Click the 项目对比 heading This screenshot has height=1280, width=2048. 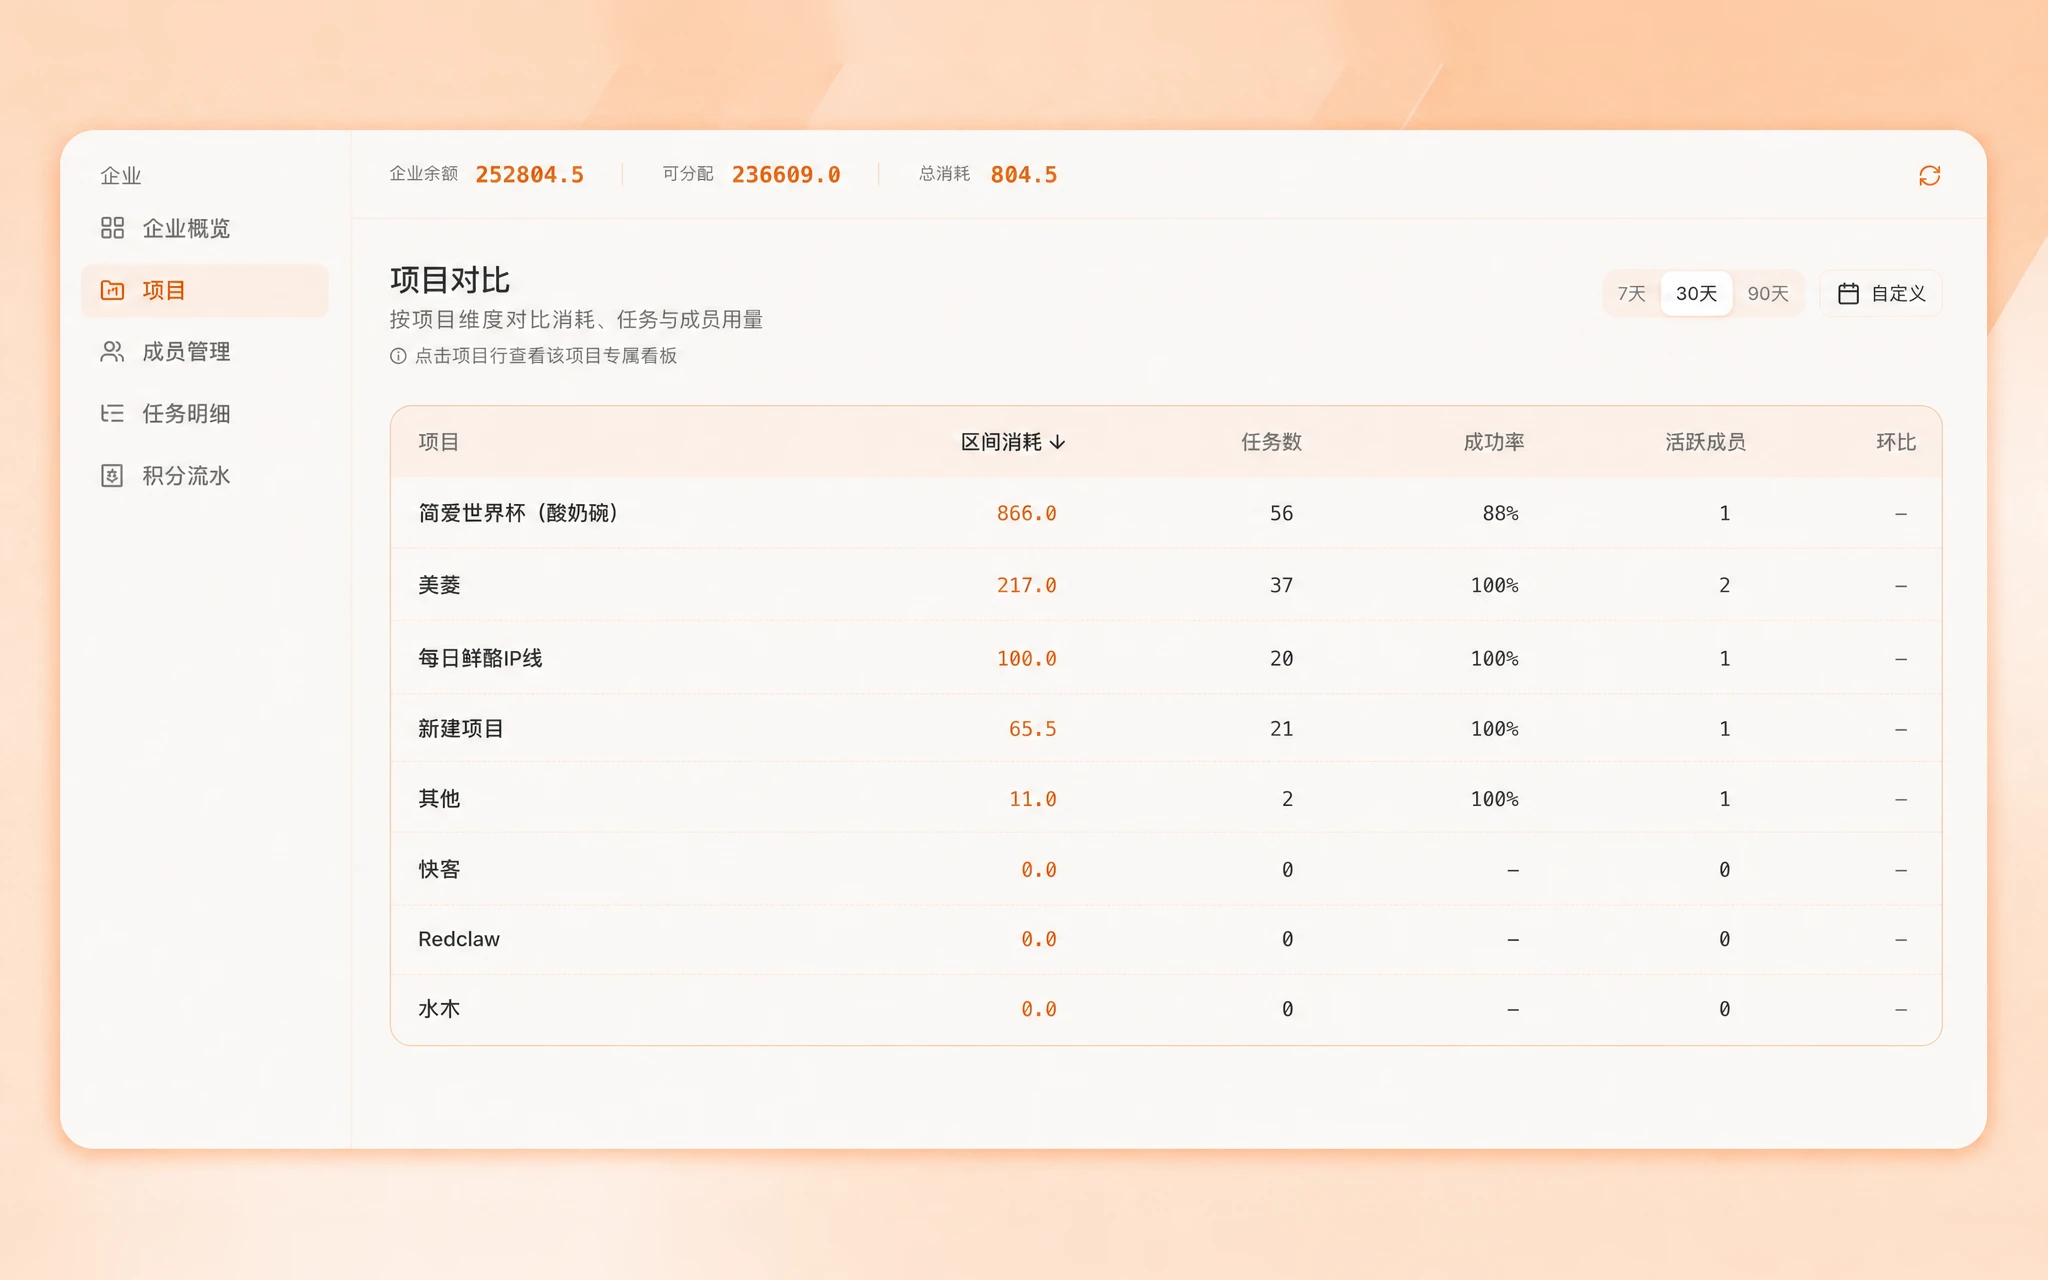point(450,280)
